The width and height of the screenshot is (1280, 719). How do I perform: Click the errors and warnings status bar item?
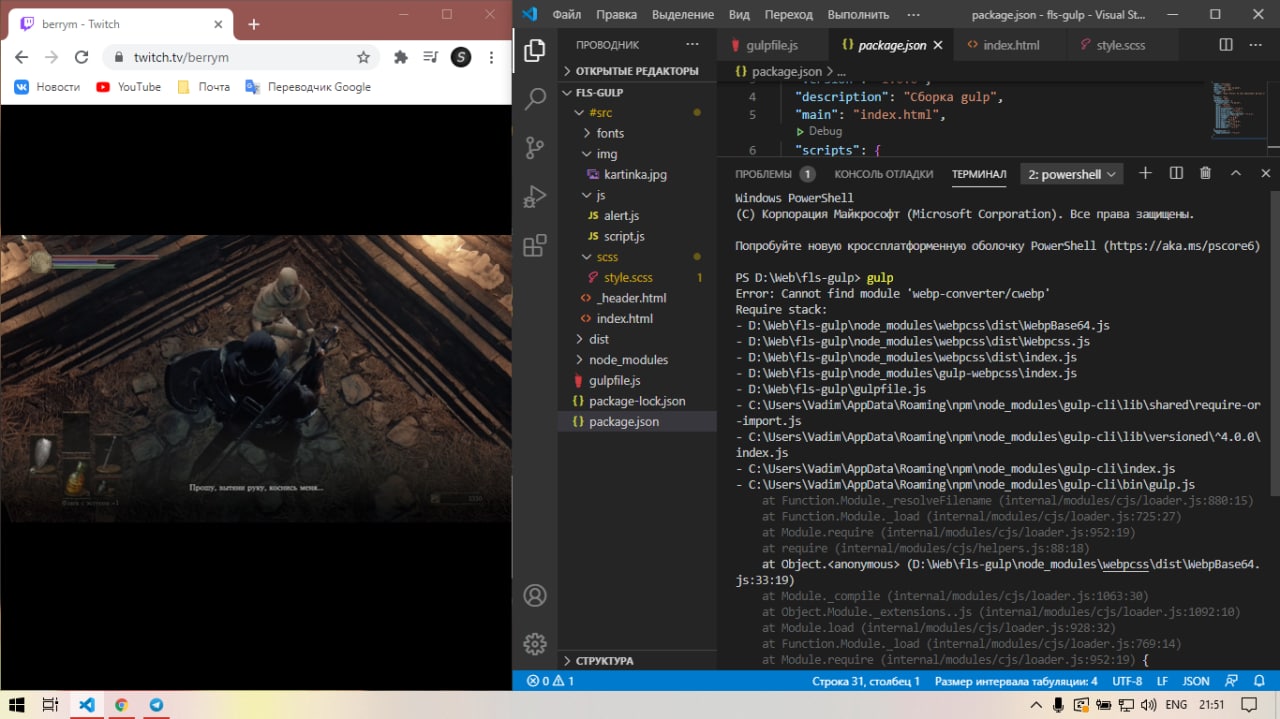pyautogui.click(x=550, y=681)
